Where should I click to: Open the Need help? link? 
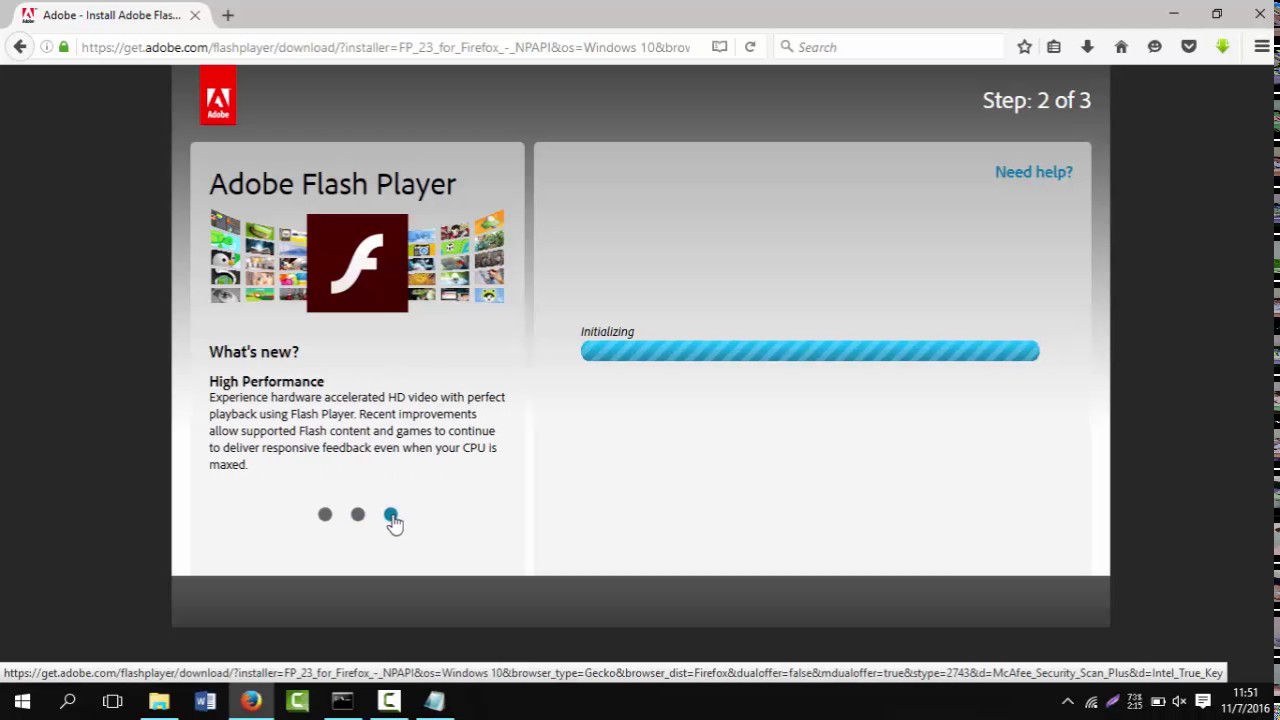[1034, 172]
